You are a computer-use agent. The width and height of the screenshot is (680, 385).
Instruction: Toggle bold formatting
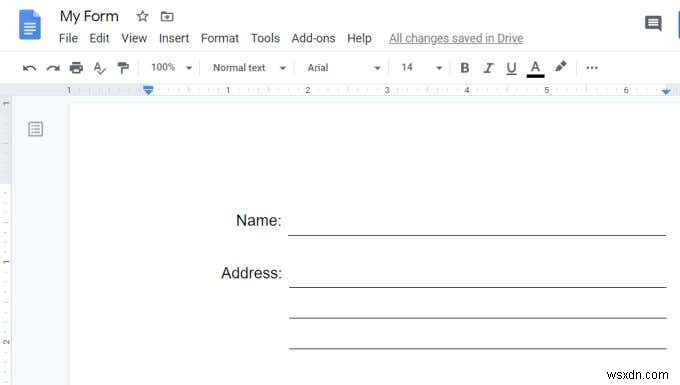pyautogui.click(x=464, y=68)
